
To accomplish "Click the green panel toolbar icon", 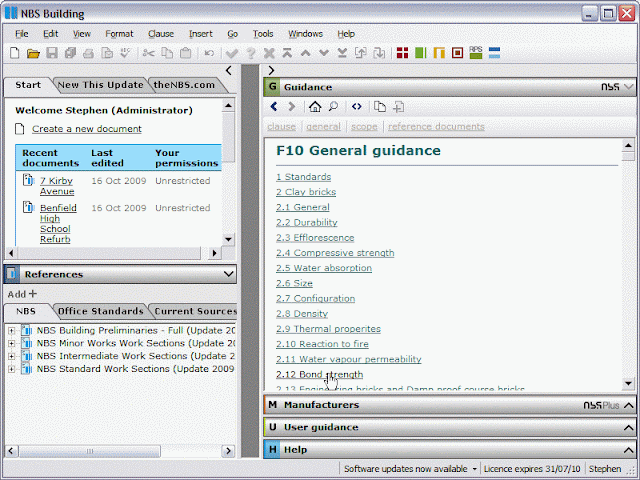I will [x=420, y=53].
